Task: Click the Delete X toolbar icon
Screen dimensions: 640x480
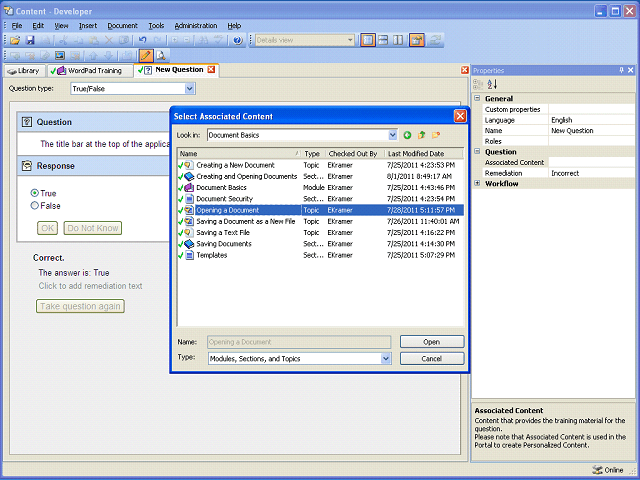Action: click(109, 40)
